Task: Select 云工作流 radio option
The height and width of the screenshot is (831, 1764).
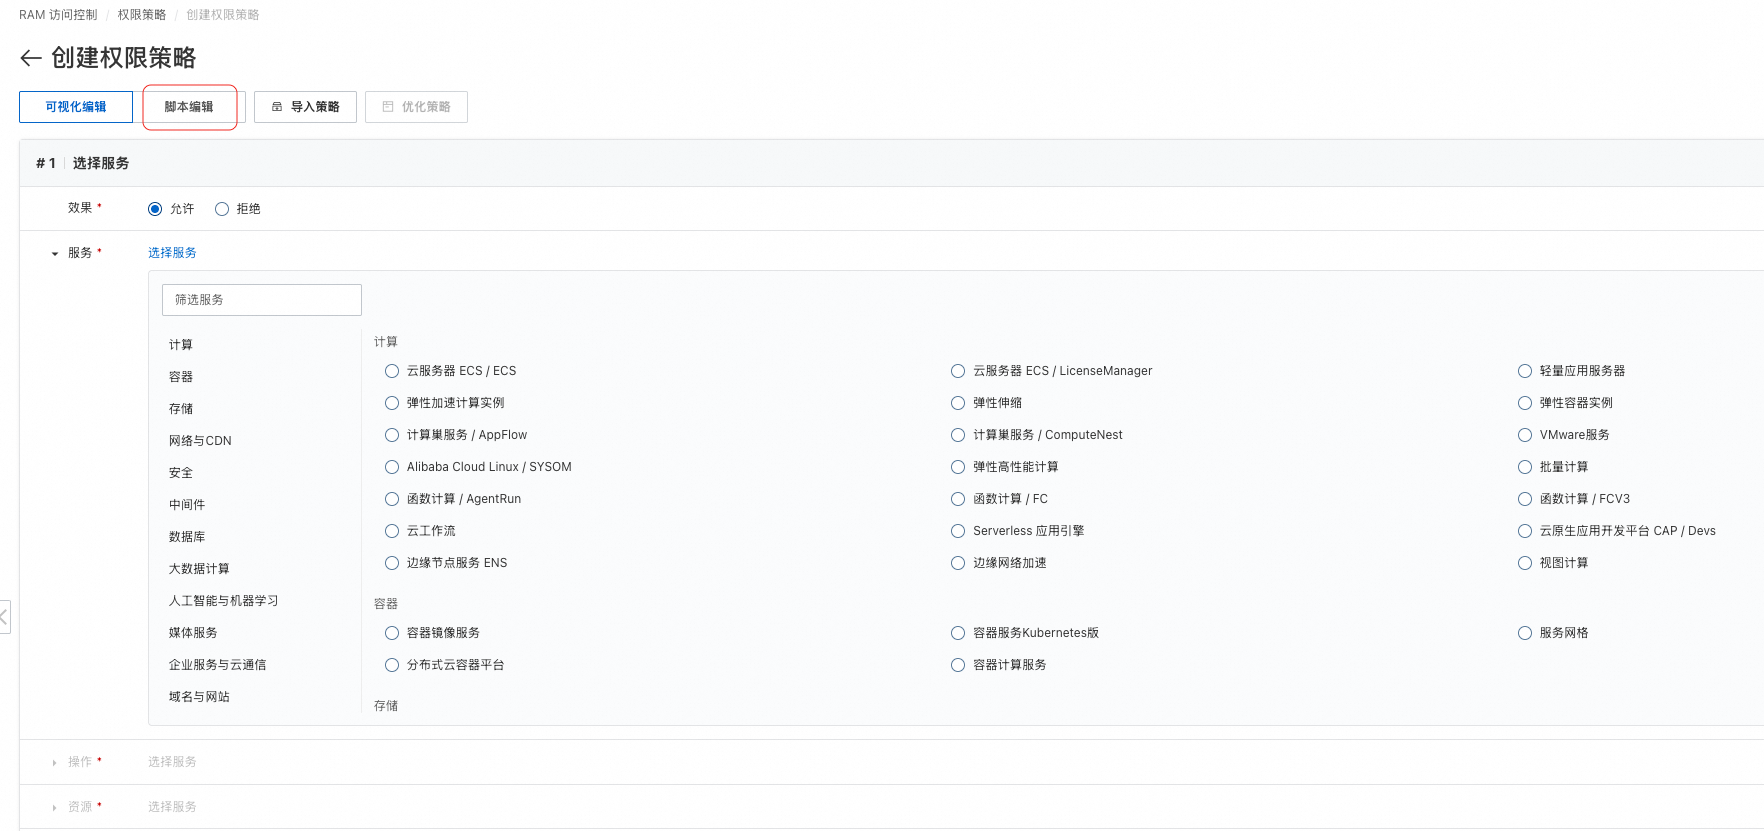Action: [x=392, y=531]
